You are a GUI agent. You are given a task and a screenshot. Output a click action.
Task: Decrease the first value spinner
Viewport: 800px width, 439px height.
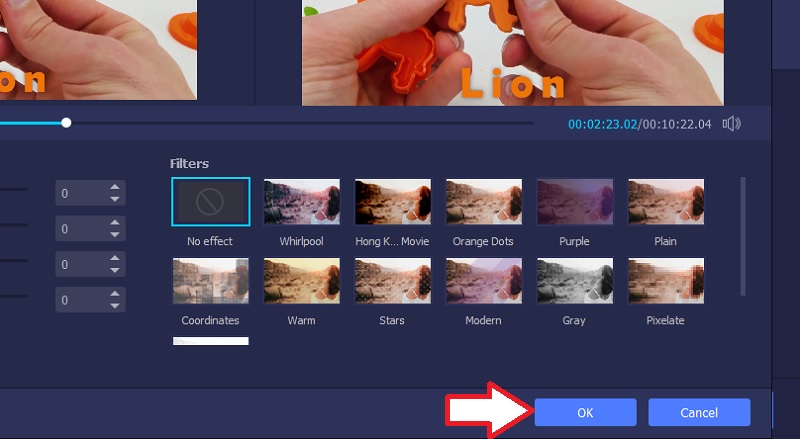(115, 199)
